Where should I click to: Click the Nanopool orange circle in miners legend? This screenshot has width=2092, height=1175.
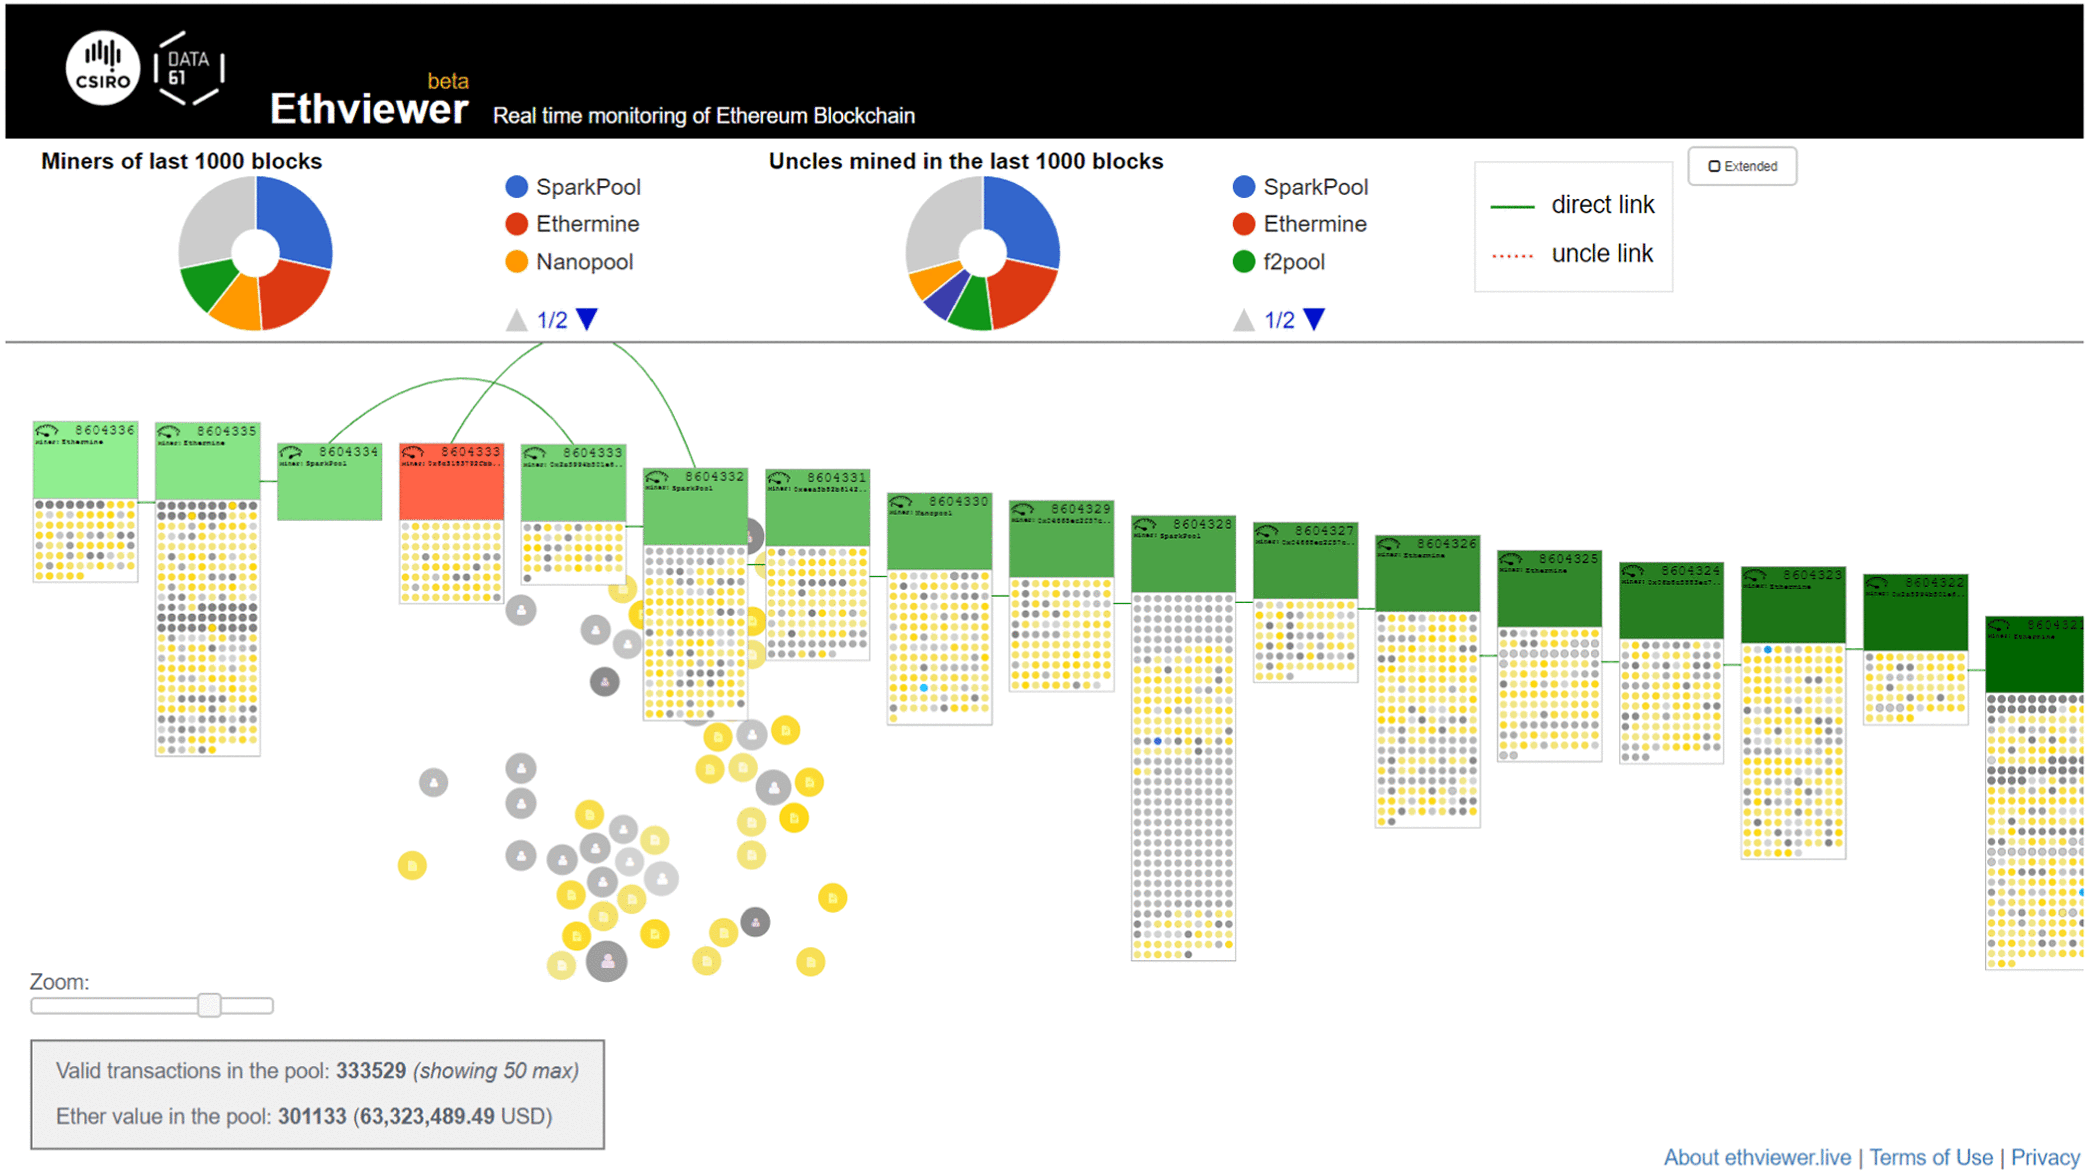pyautogui.click(x=516, y=262)
